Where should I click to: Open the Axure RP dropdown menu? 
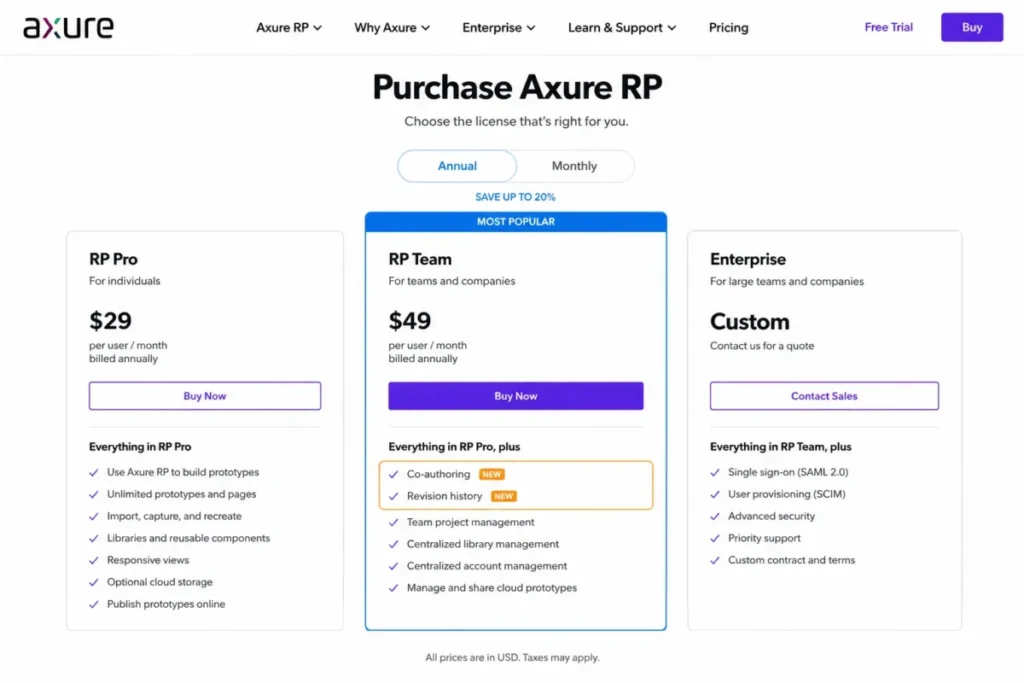pyautogui.click(x=289, y=27)
